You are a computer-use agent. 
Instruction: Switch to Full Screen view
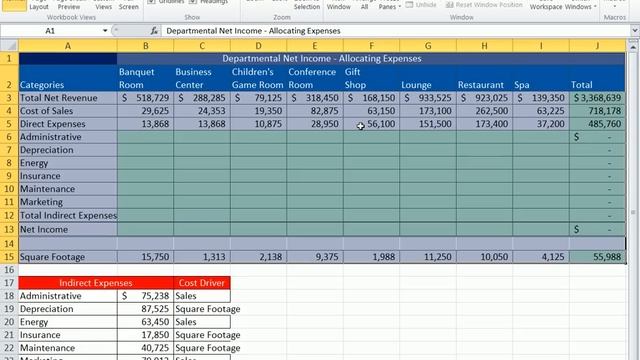point(129,5)
